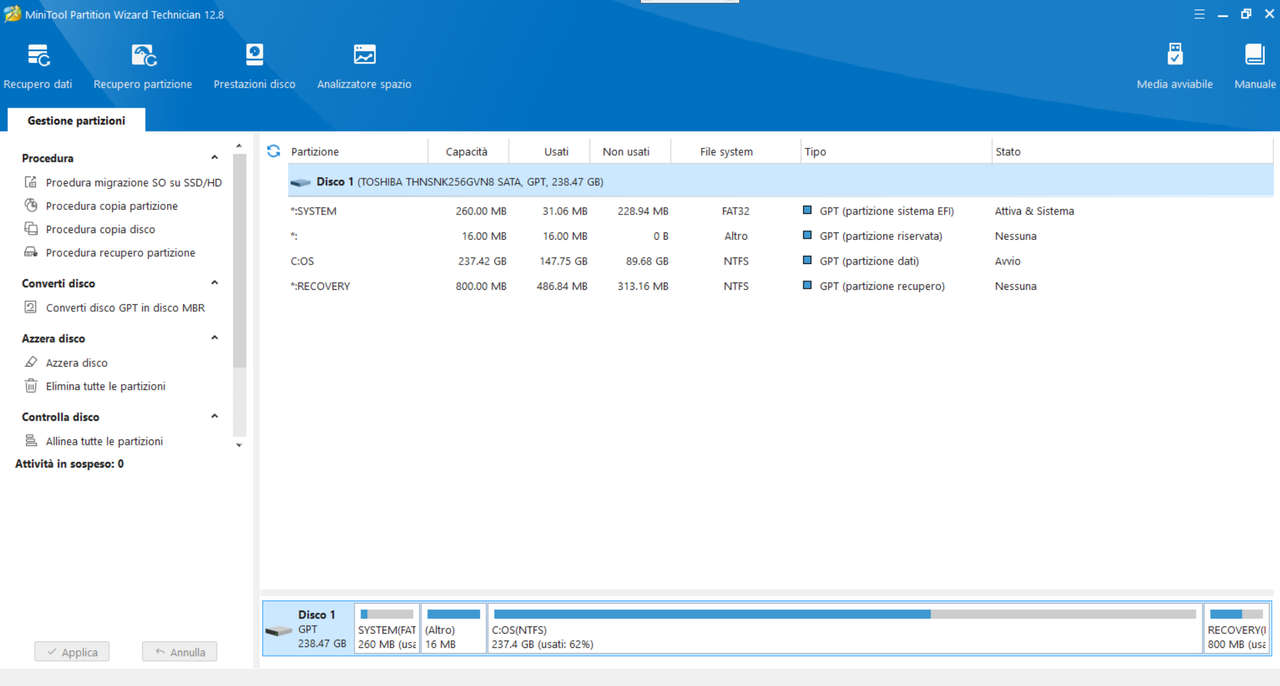This screenshot has height=686, width=1280.
Task: Click migrazione SO su SSD/HD icon
Action: 31,182
